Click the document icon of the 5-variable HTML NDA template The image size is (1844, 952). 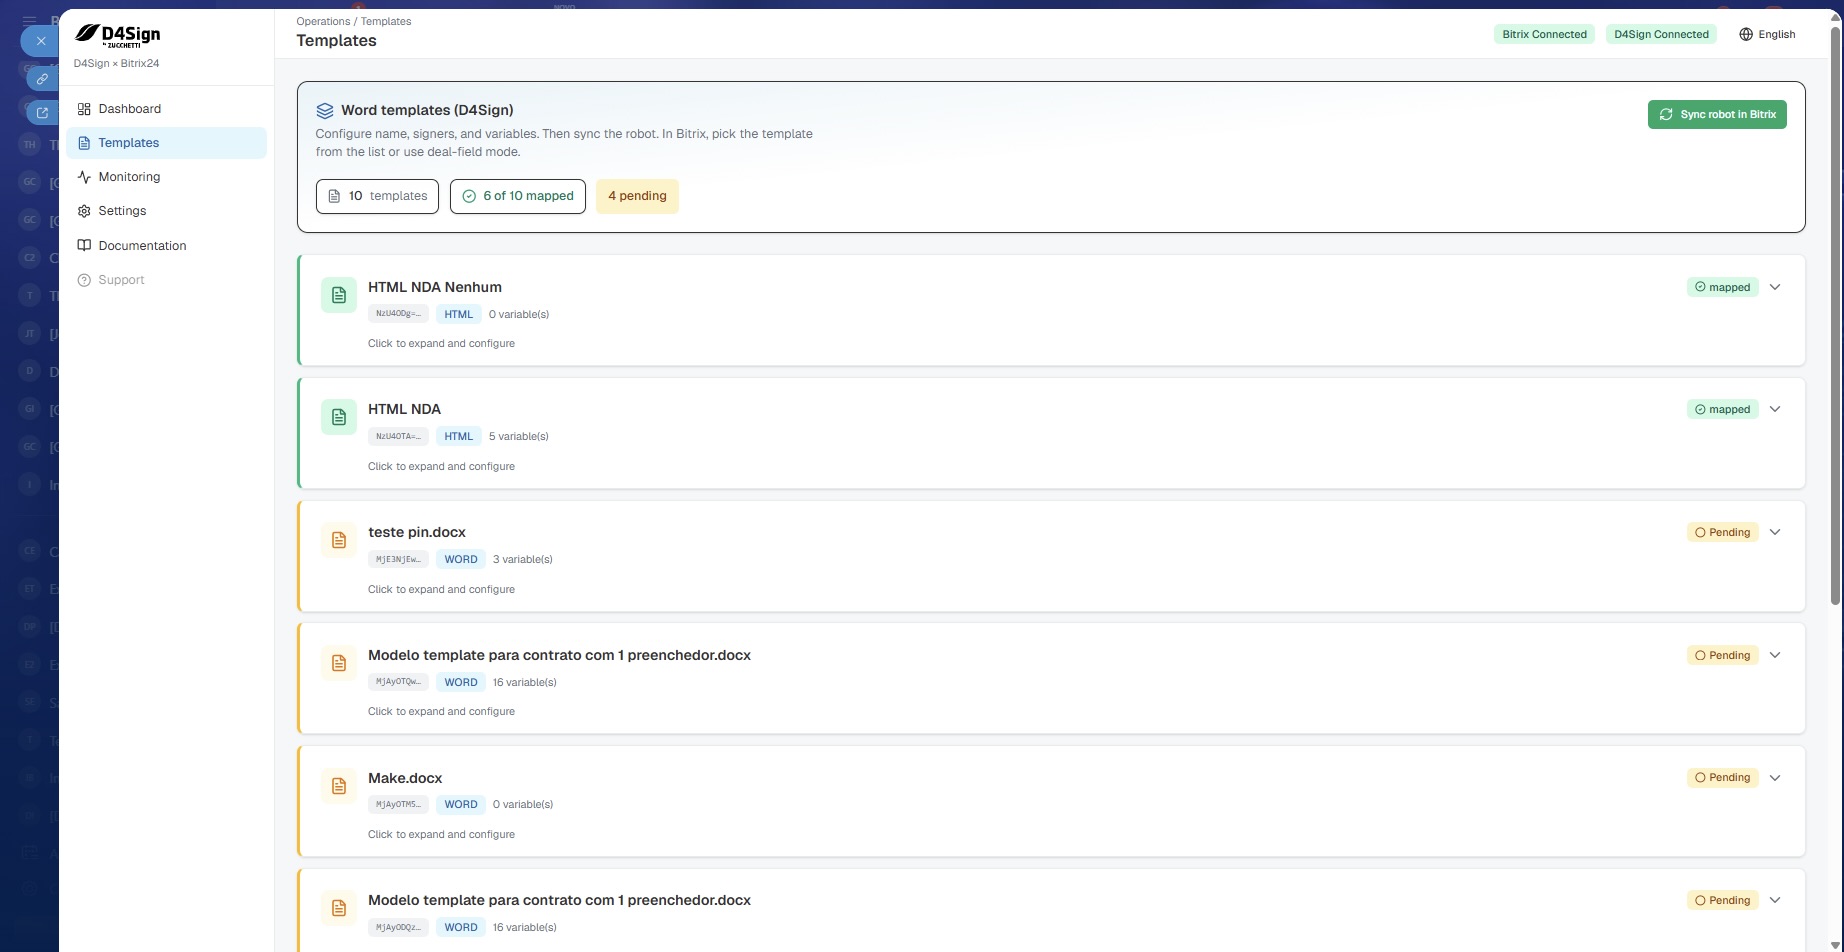pyautogui.click(x=339, y=417)
